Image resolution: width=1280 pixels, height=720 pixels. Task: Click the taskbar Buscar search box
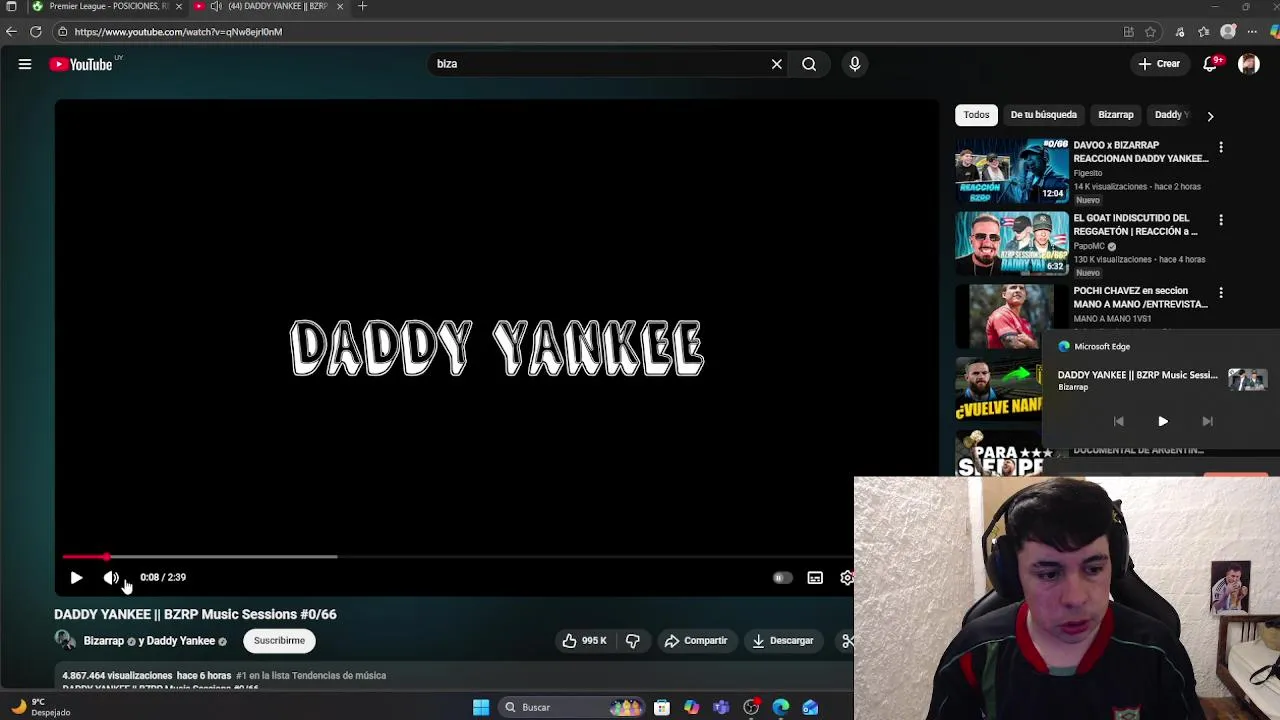point(572,707)
